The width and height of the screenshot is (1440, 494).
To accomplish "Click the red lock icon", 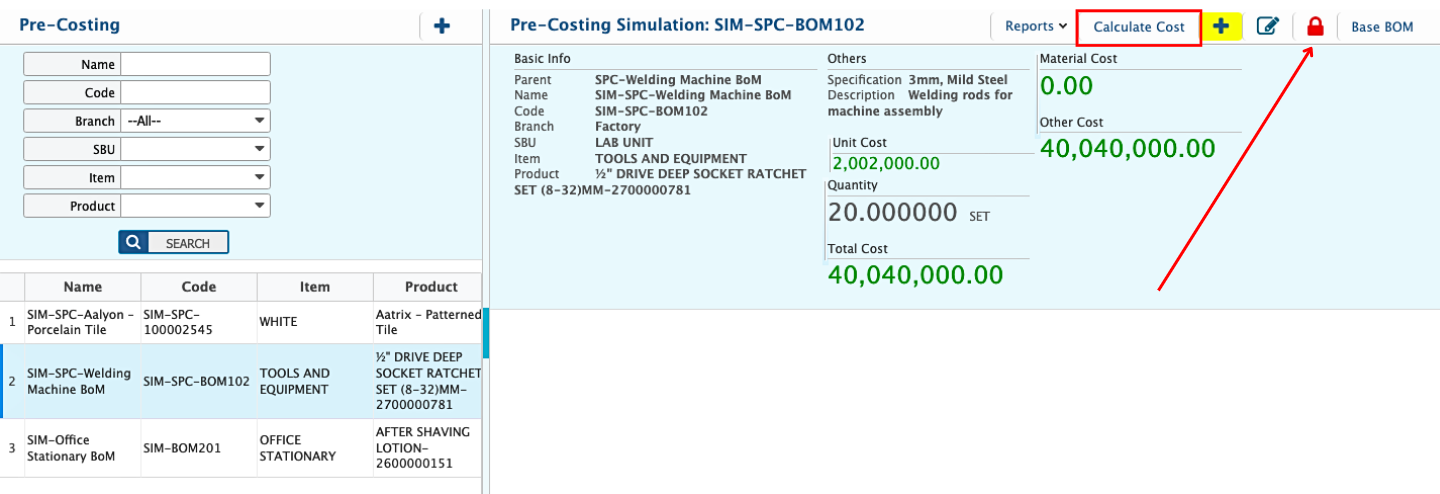I will [x=1315, y=27].
